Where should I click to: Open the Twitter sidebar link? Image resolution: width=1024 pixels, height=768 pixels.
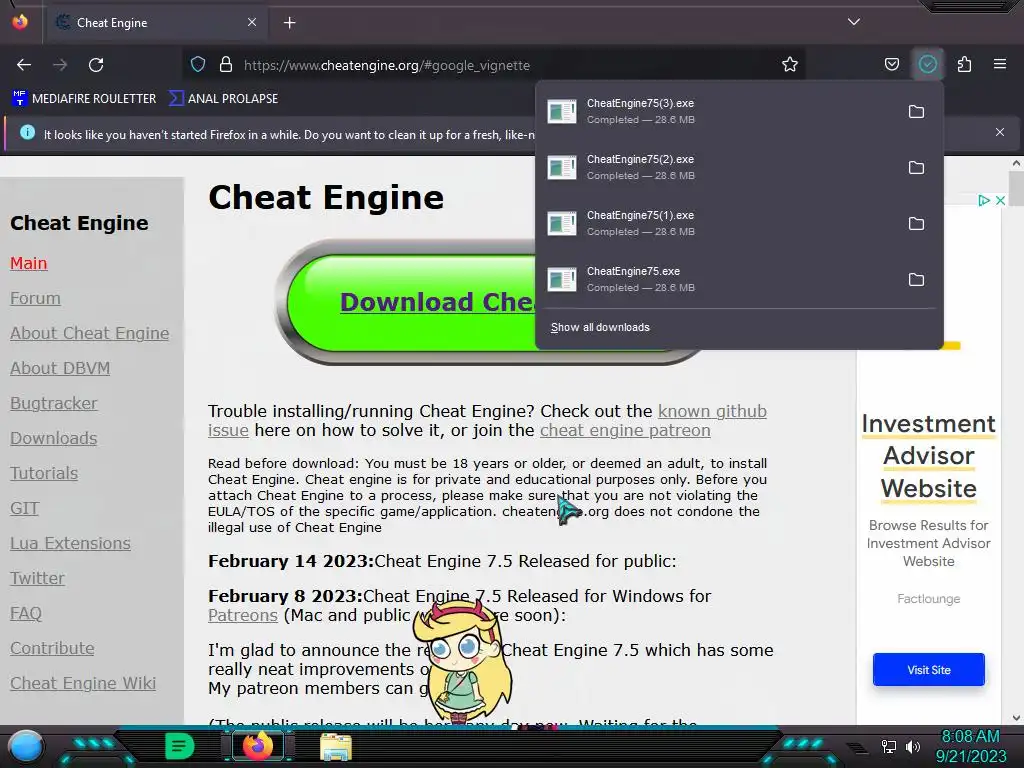(37, 579)
